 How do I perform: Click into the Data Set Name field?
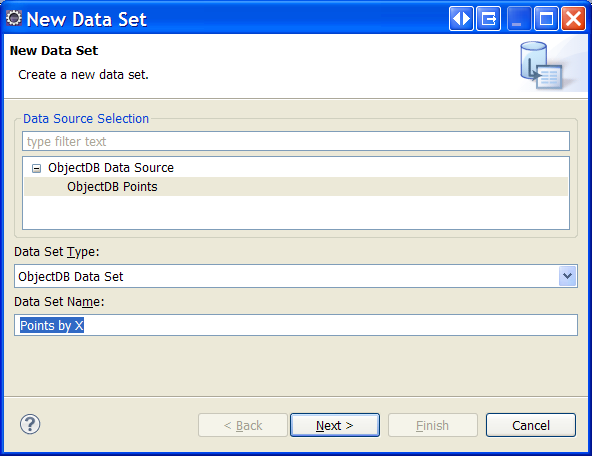point(296,325)
